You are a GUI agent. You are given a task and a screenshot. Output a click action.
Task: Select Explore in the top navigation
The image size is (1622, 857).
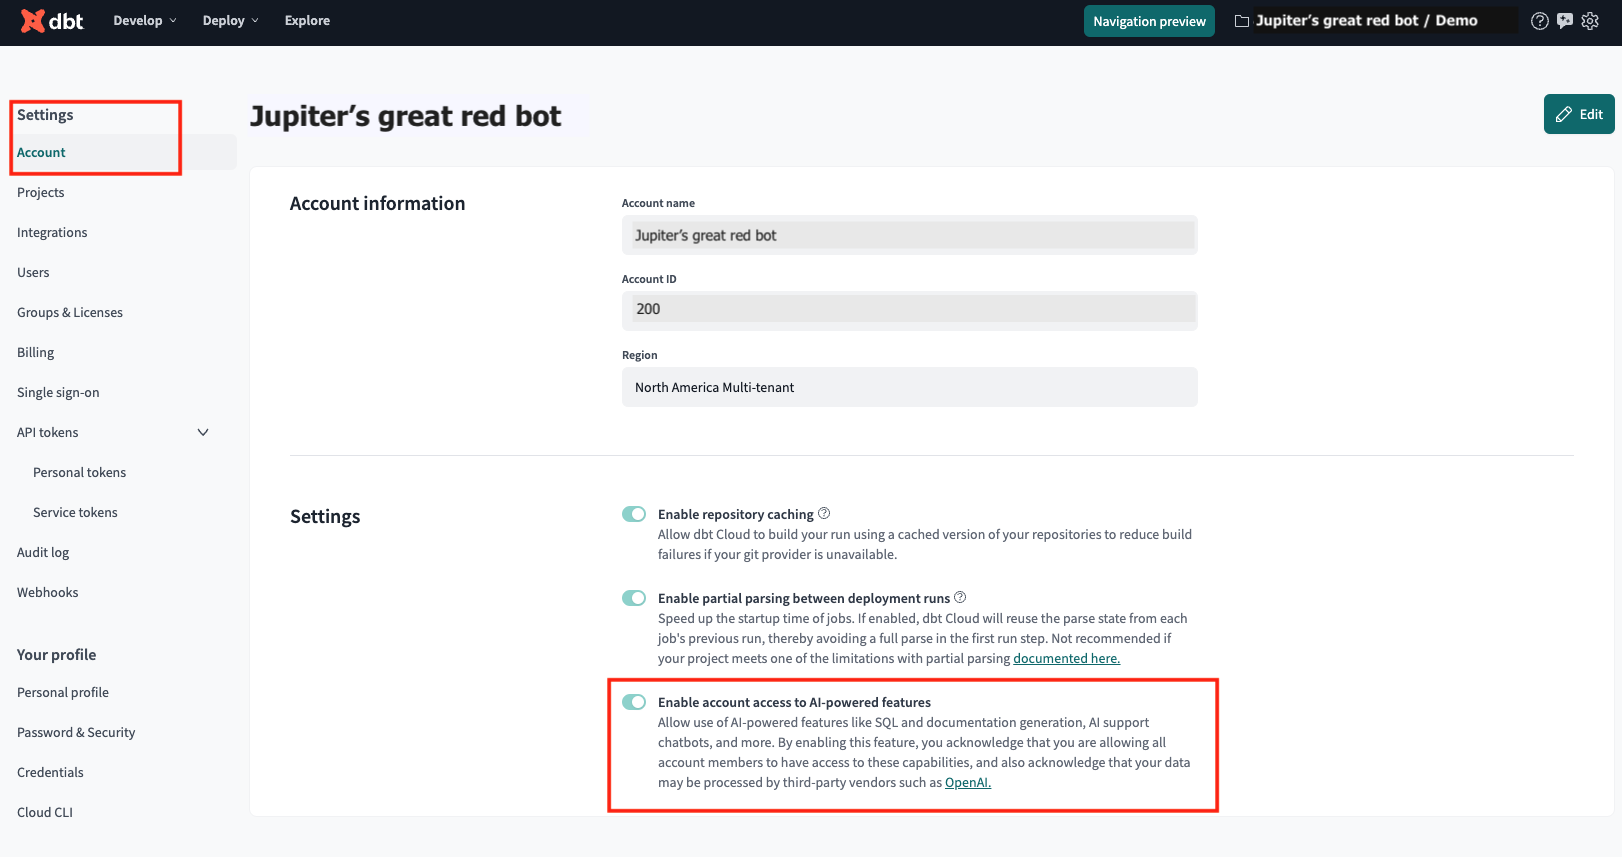pos(306,20)
